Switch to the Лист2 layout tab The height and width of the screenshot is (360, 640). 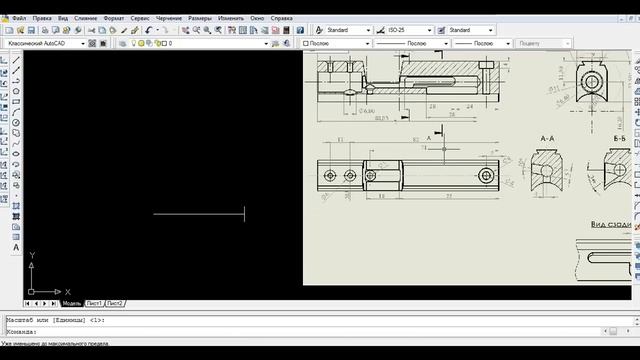pyautogui.click(x=115, y=304)
